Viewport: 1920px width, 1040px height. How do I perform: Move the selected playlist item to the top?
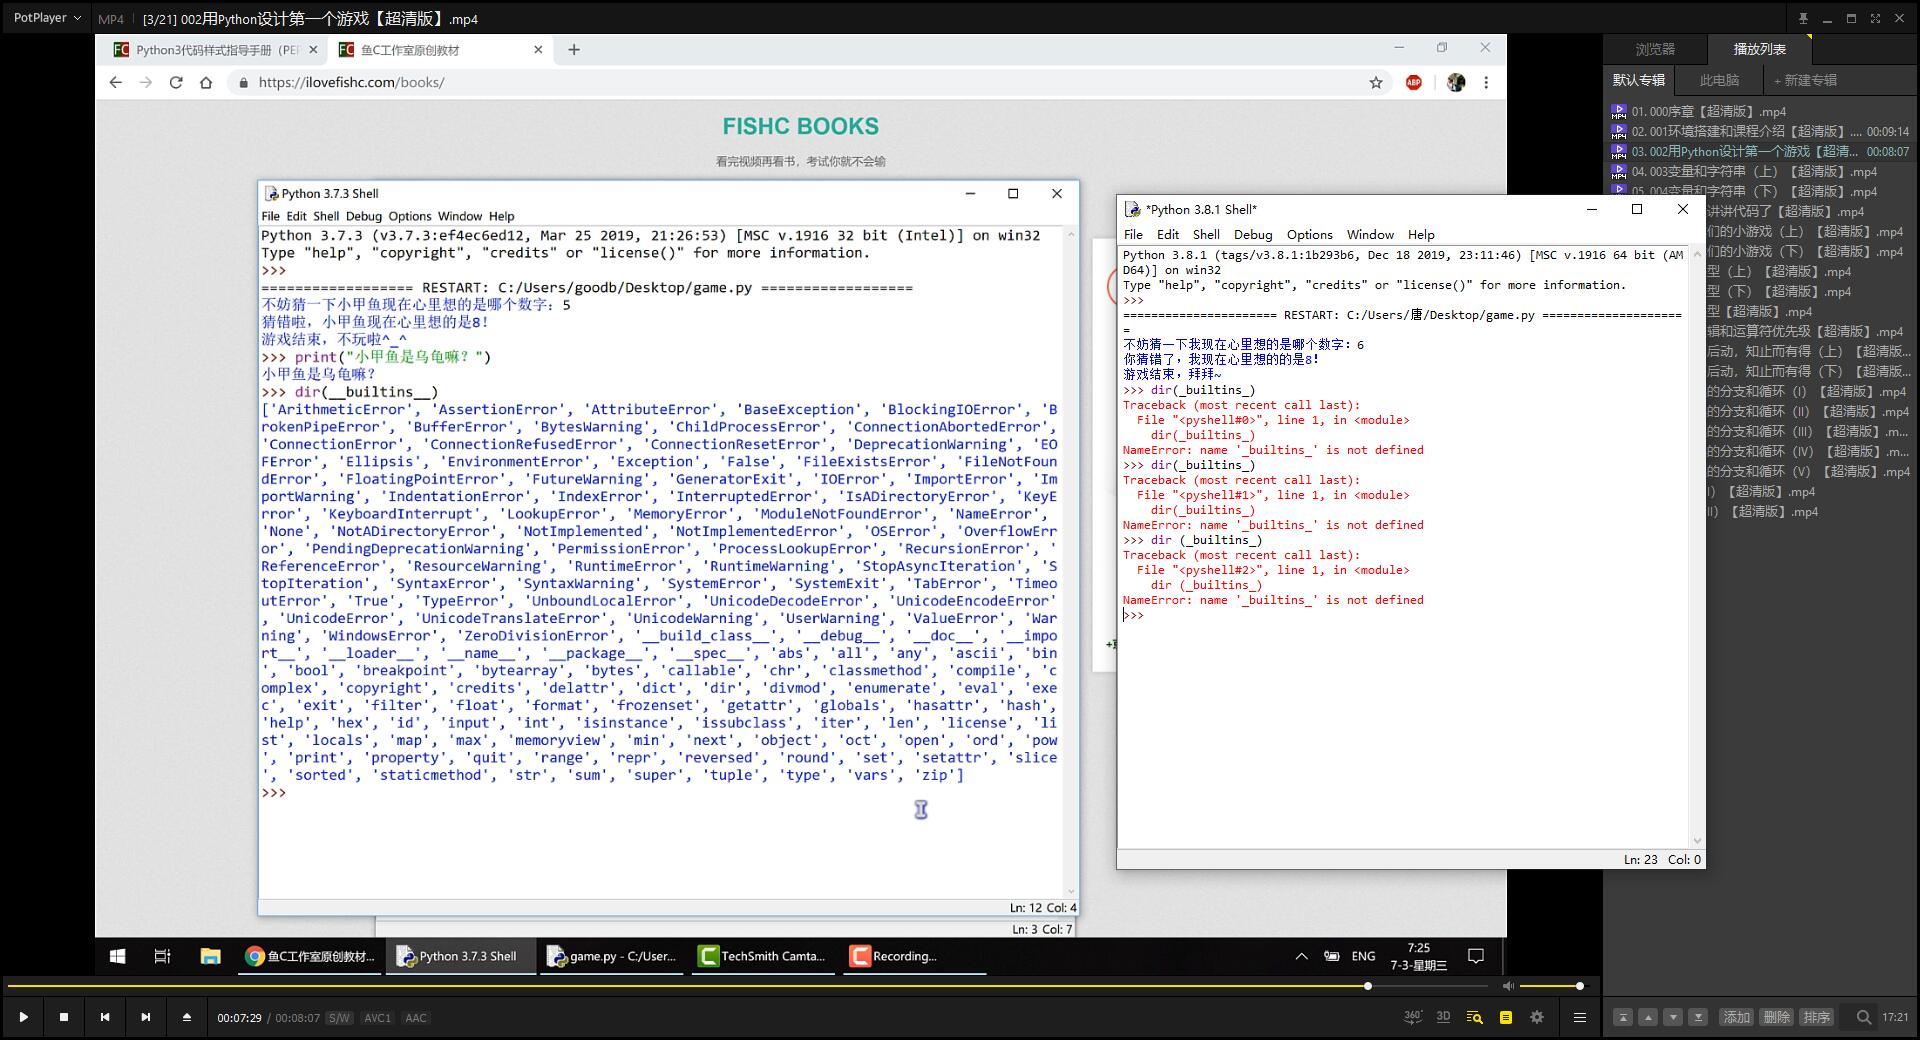(x=1623, y=1017)
